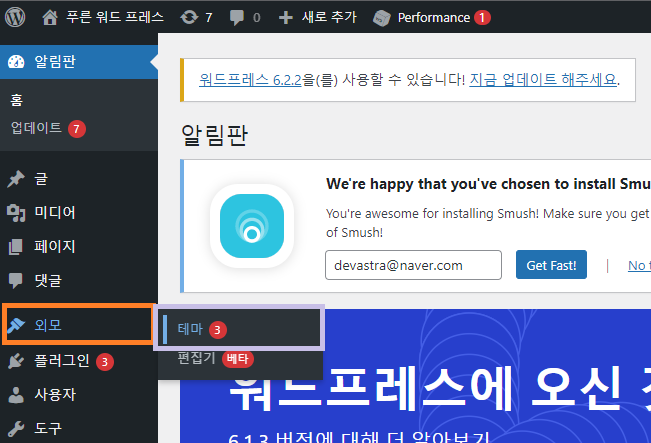Click the user icon beside 사용자
651x443 pixels.
[x=16, y=395]
